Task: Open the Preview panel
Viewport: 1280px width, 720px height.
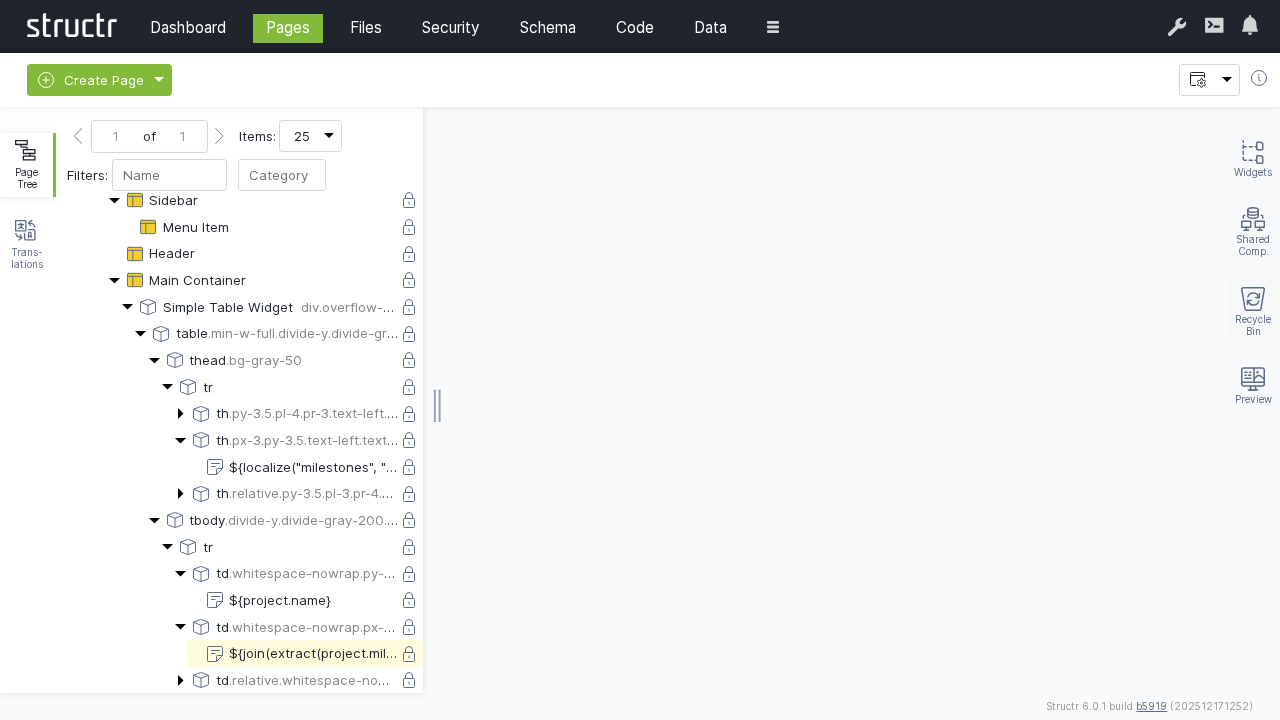Action: point(1252,385)
